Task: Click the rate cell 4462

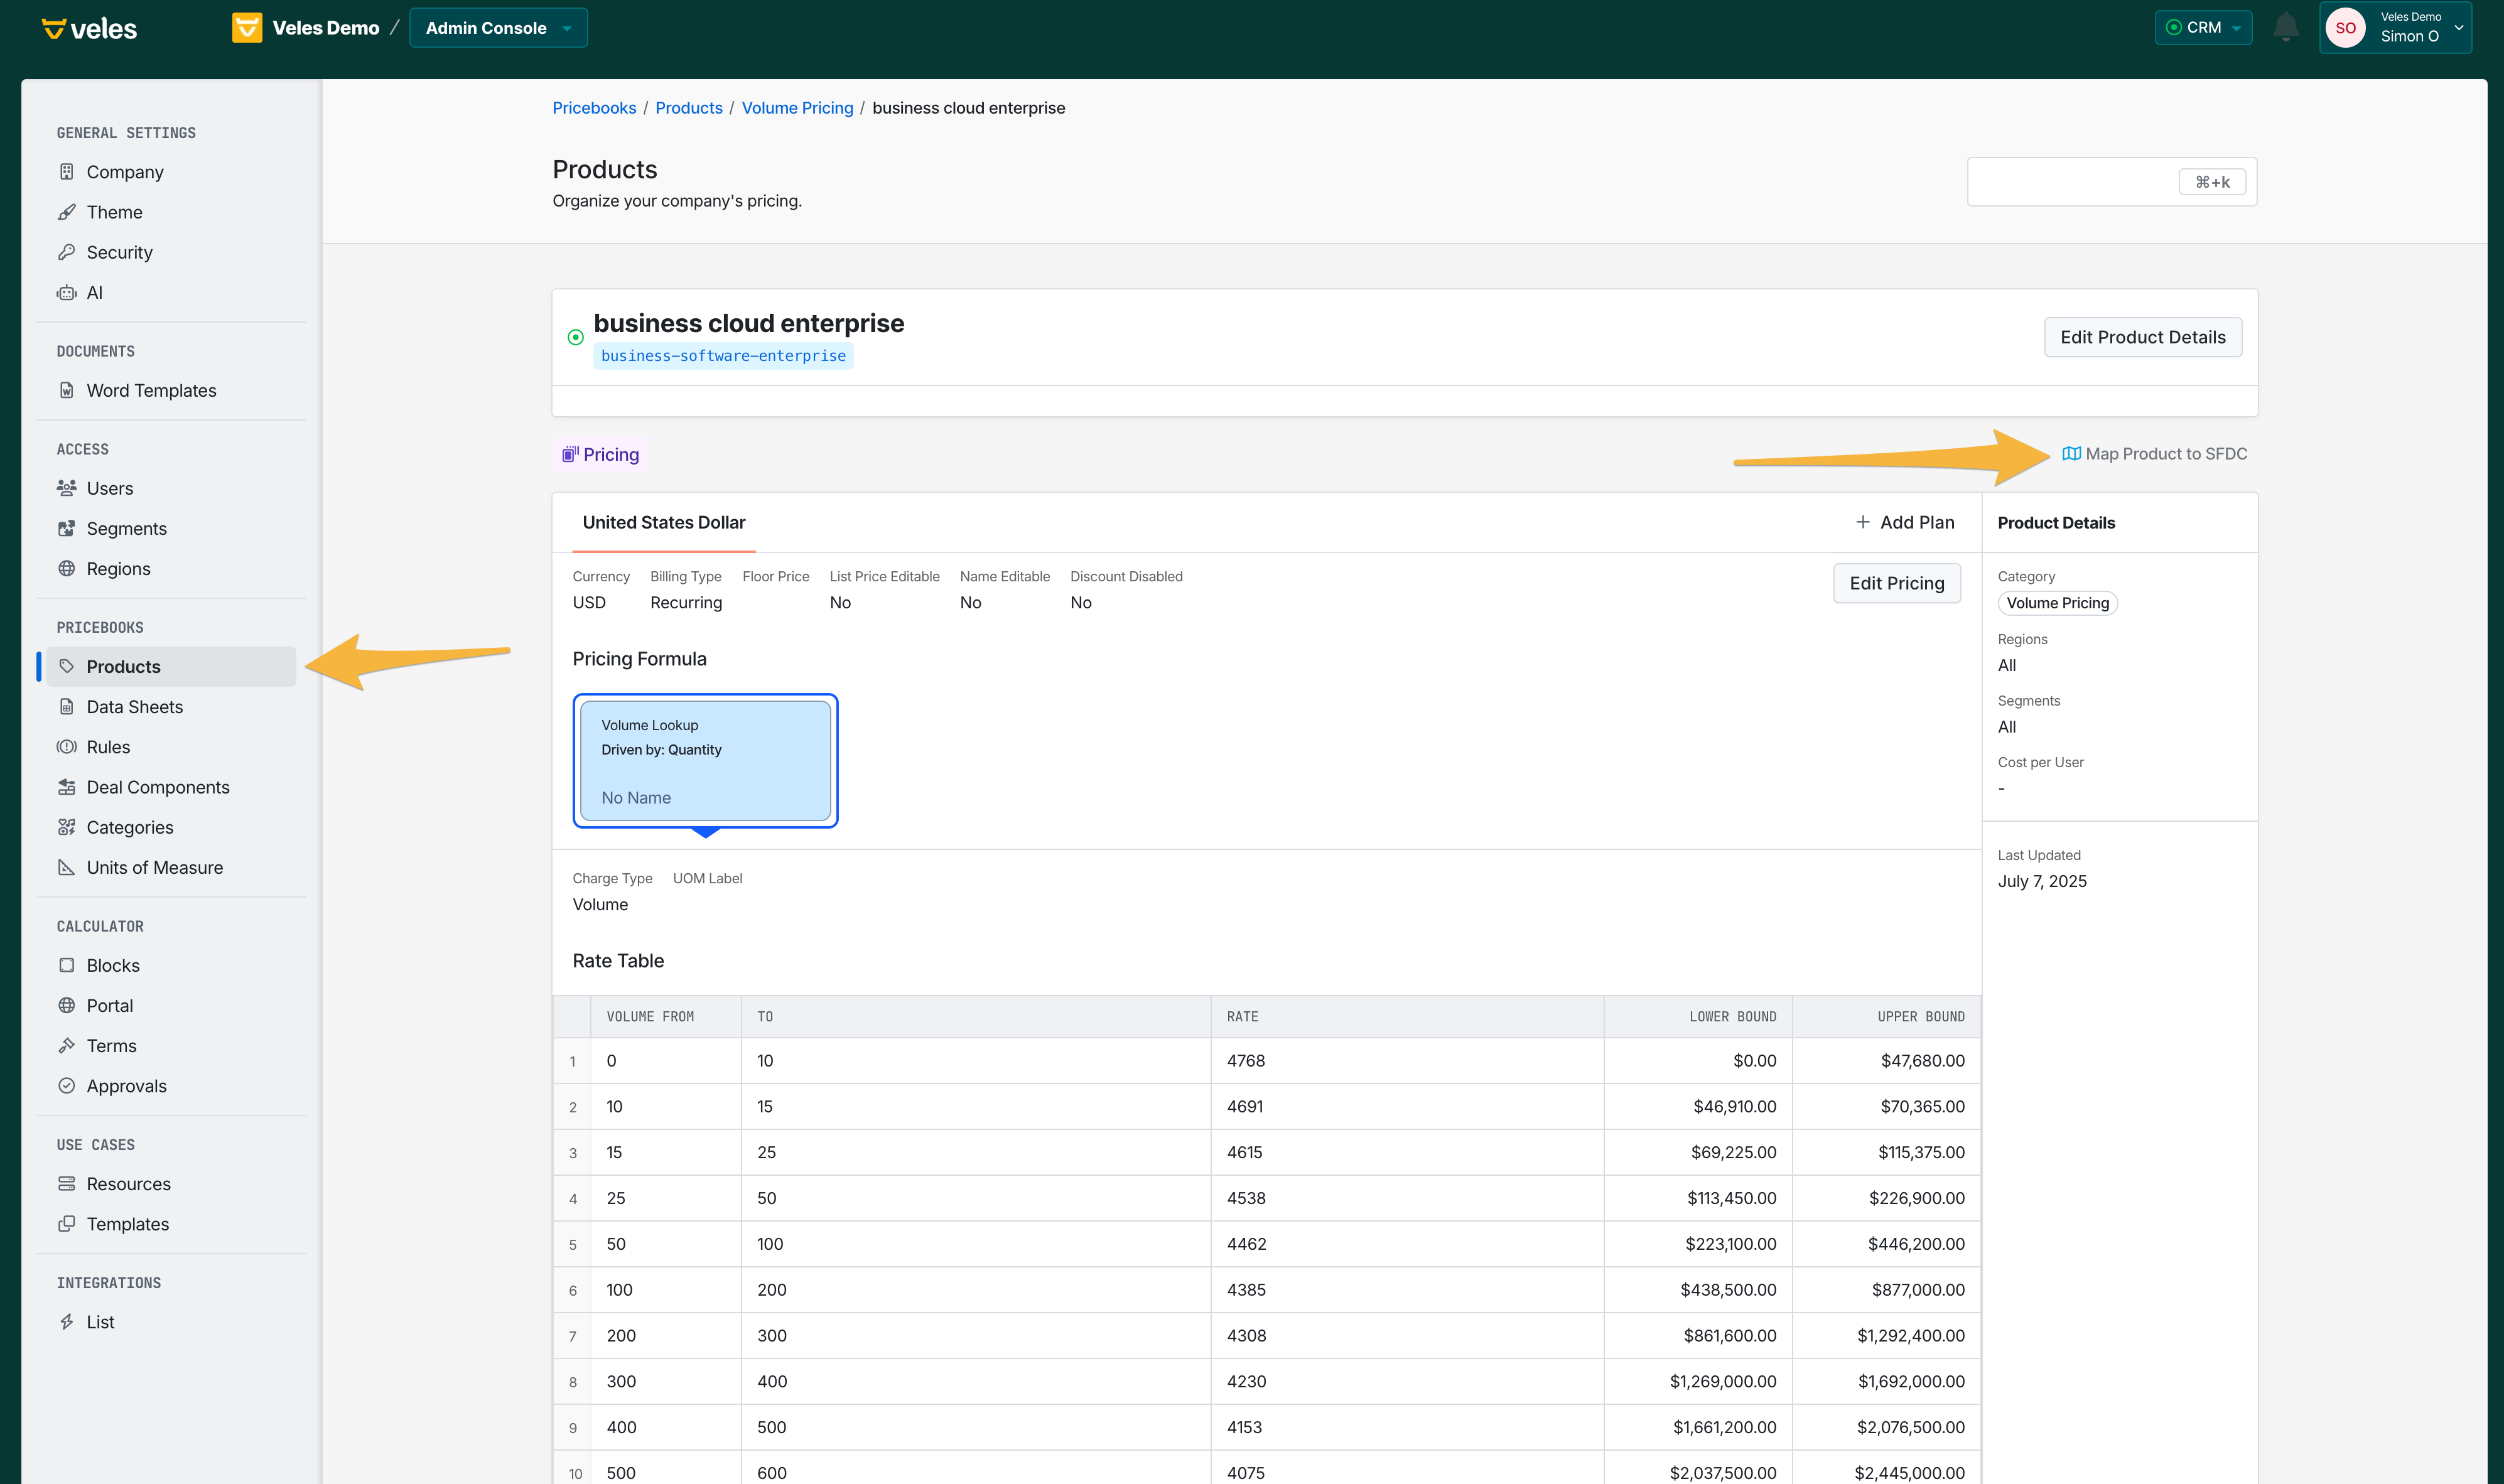Action: point(1407,1244)
